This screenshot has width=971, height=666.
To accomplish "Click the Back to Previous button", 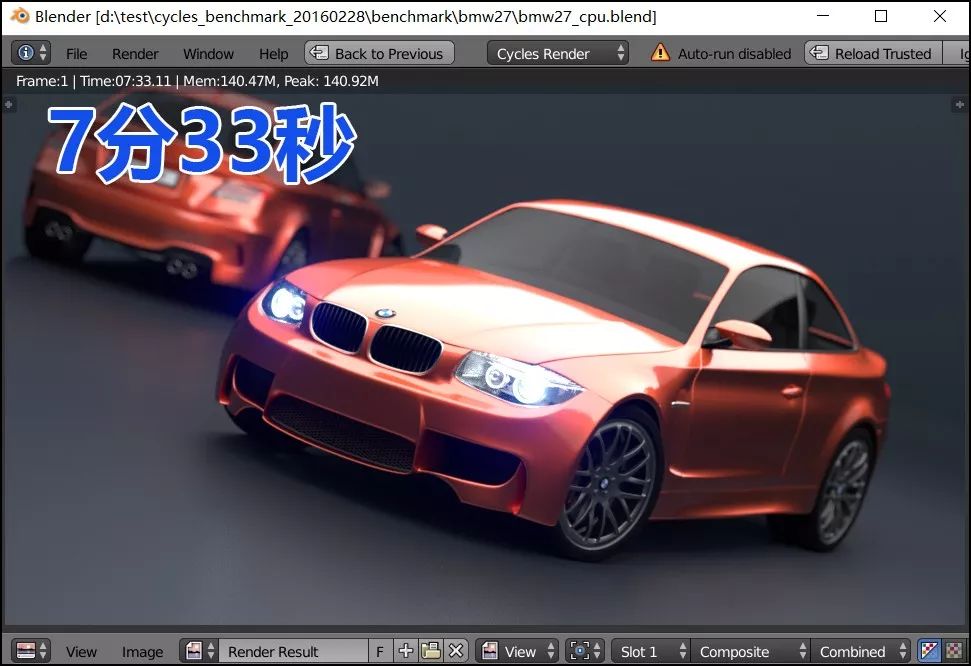I will 378,53.
